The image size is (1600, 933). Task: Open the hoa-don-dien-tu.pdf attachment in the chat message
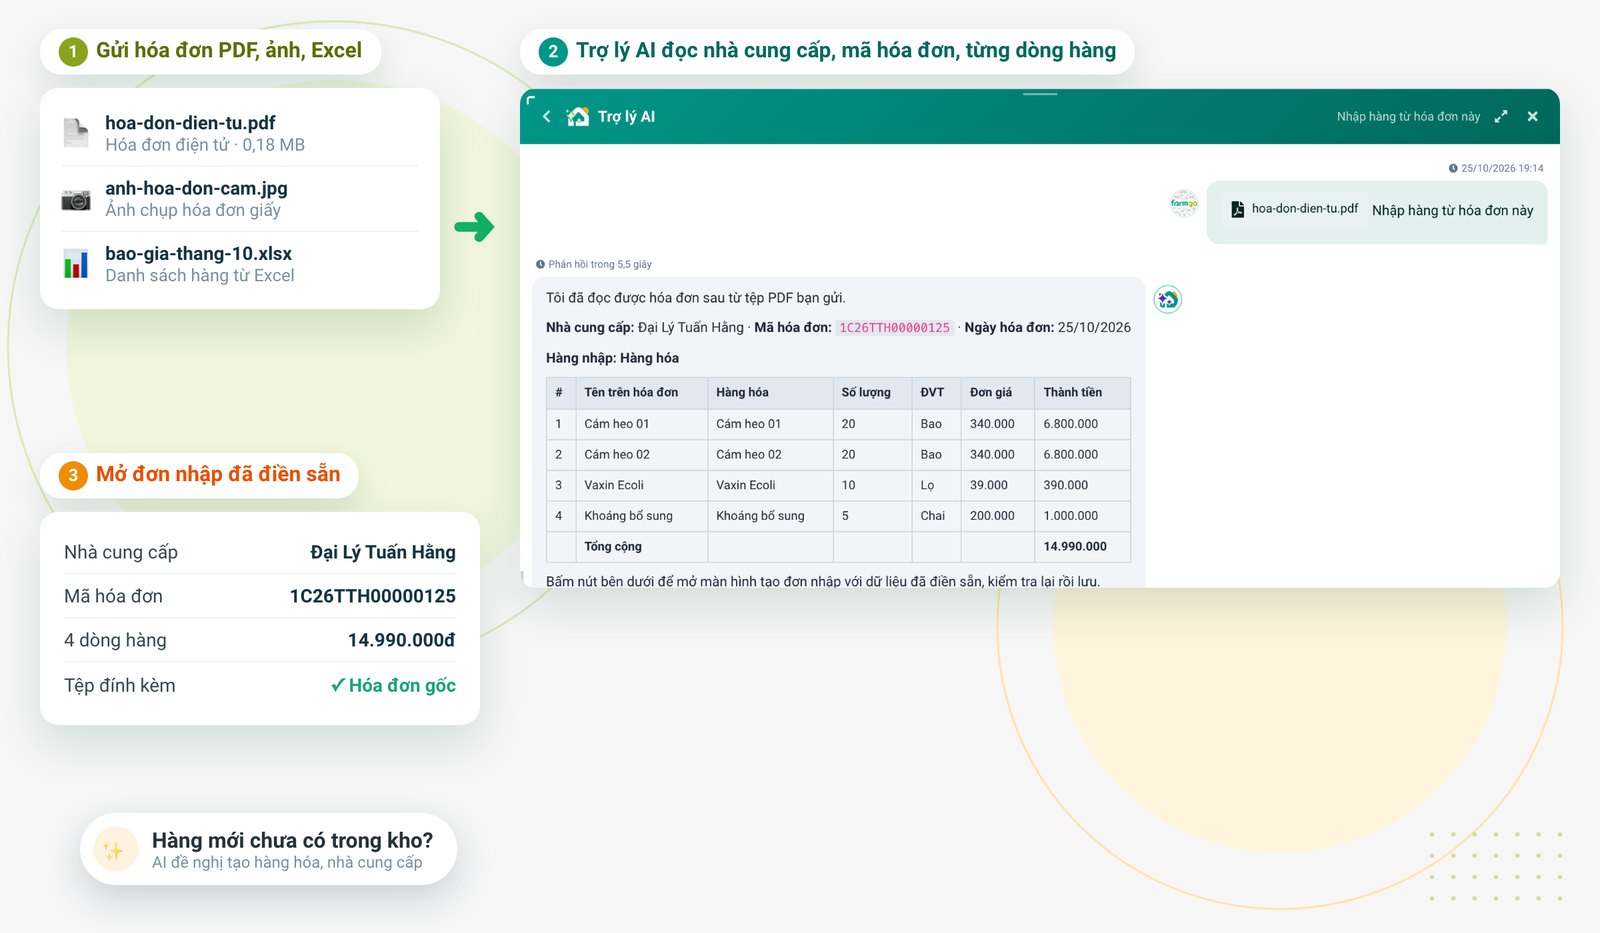(1295, 209)
